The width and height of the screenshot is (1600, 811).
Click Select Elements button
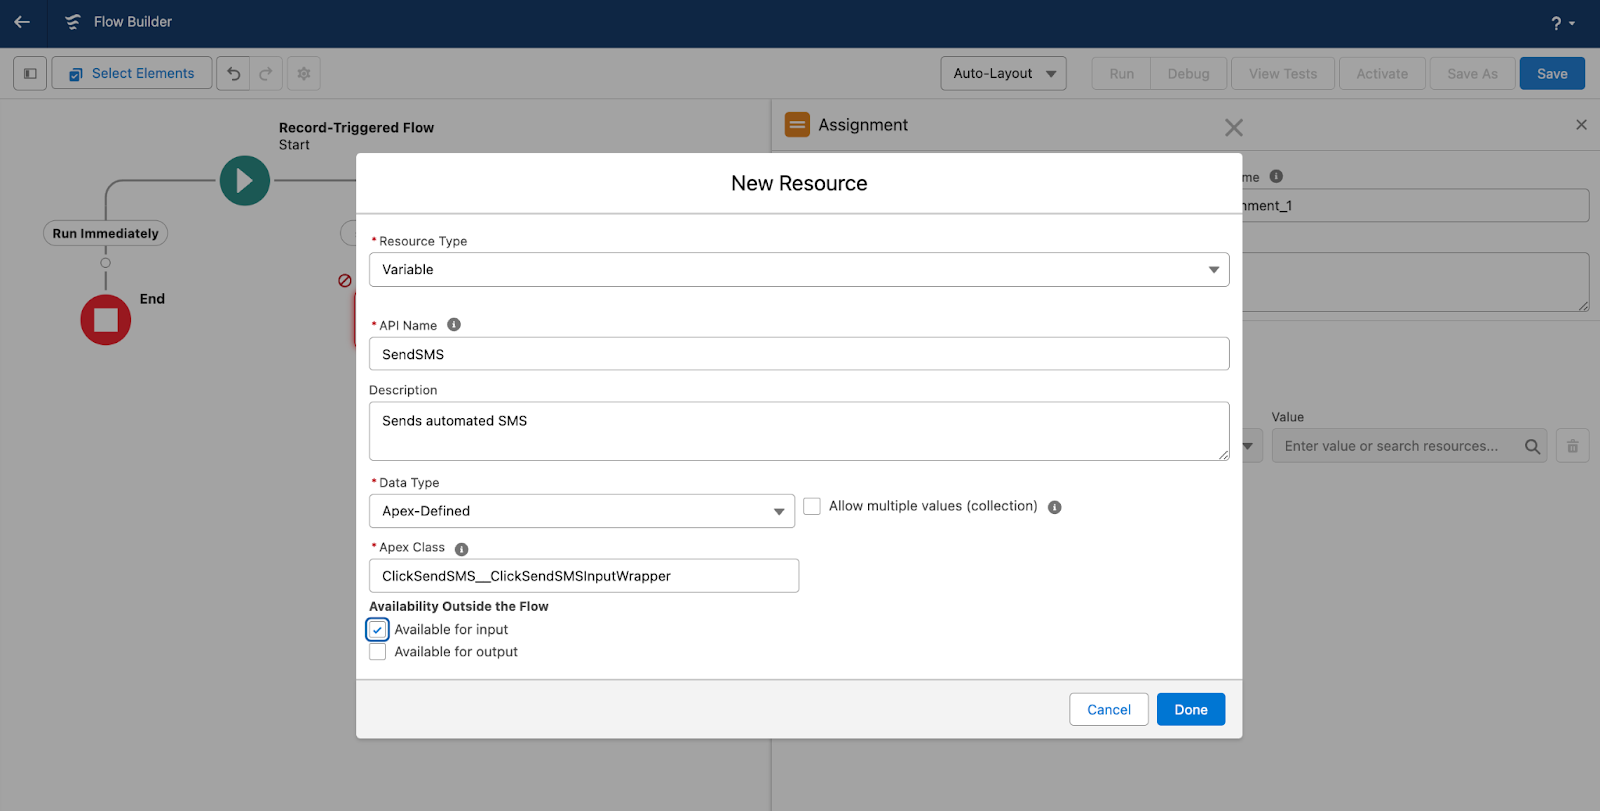[x=132, y=73]
